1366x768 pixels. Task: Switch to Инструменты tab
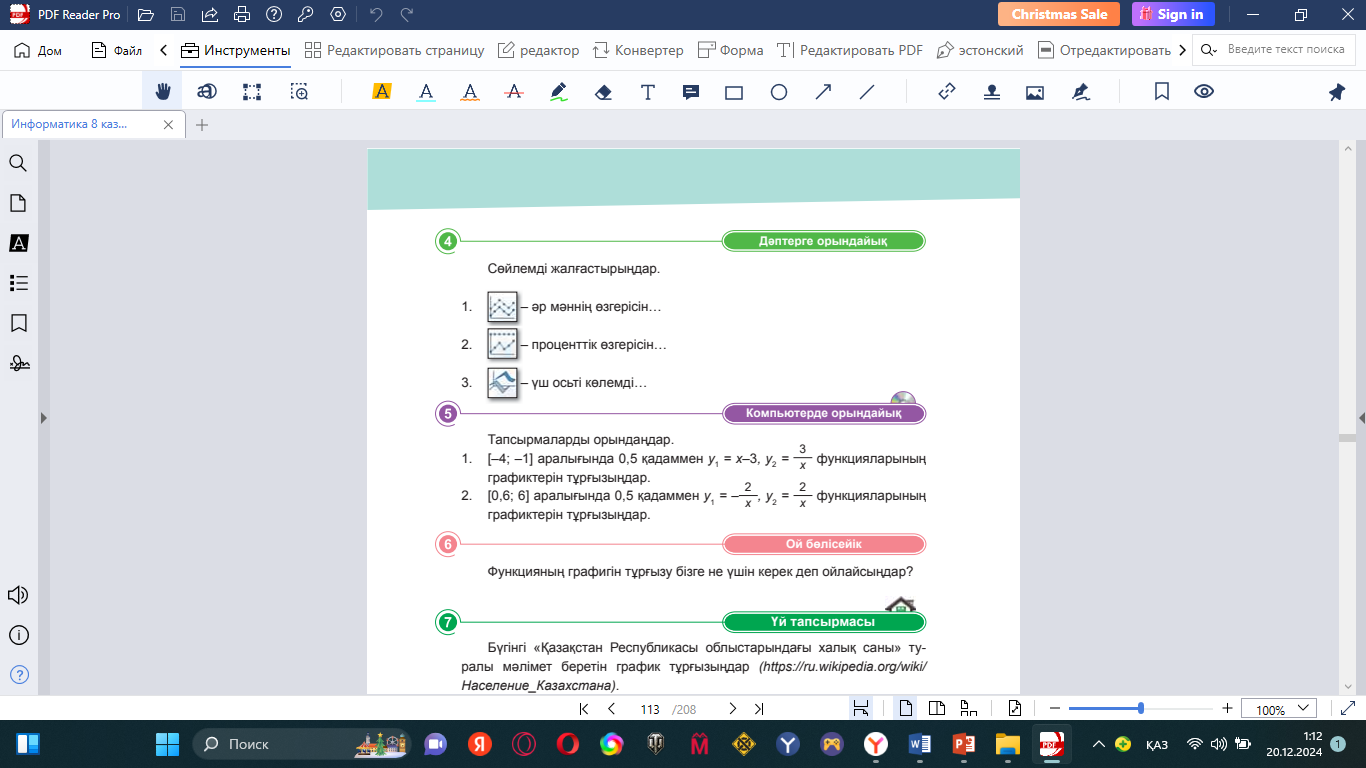(x=236, y=50)
